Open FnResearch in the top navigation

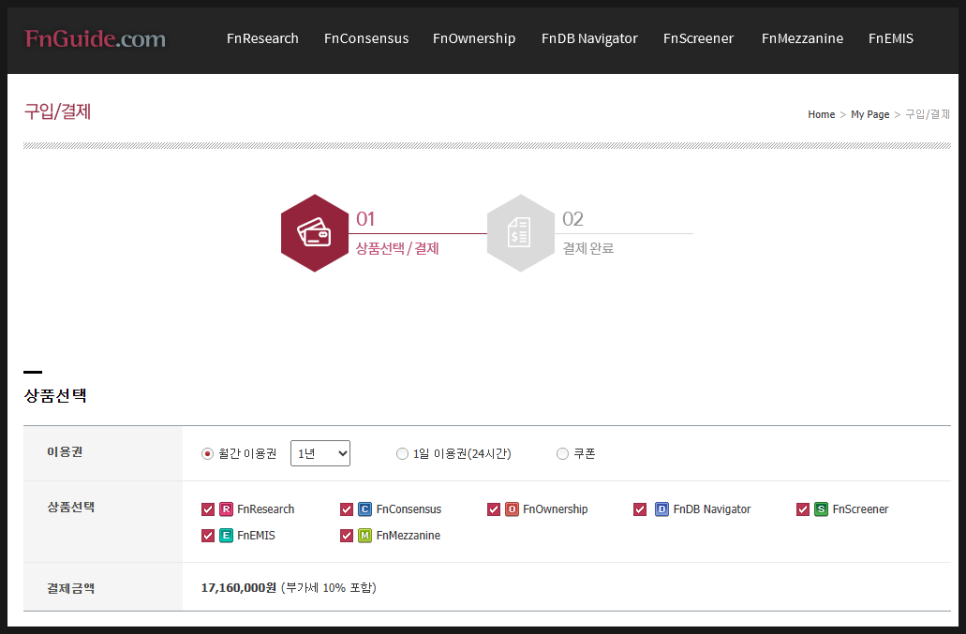click(x=262, y=38)
